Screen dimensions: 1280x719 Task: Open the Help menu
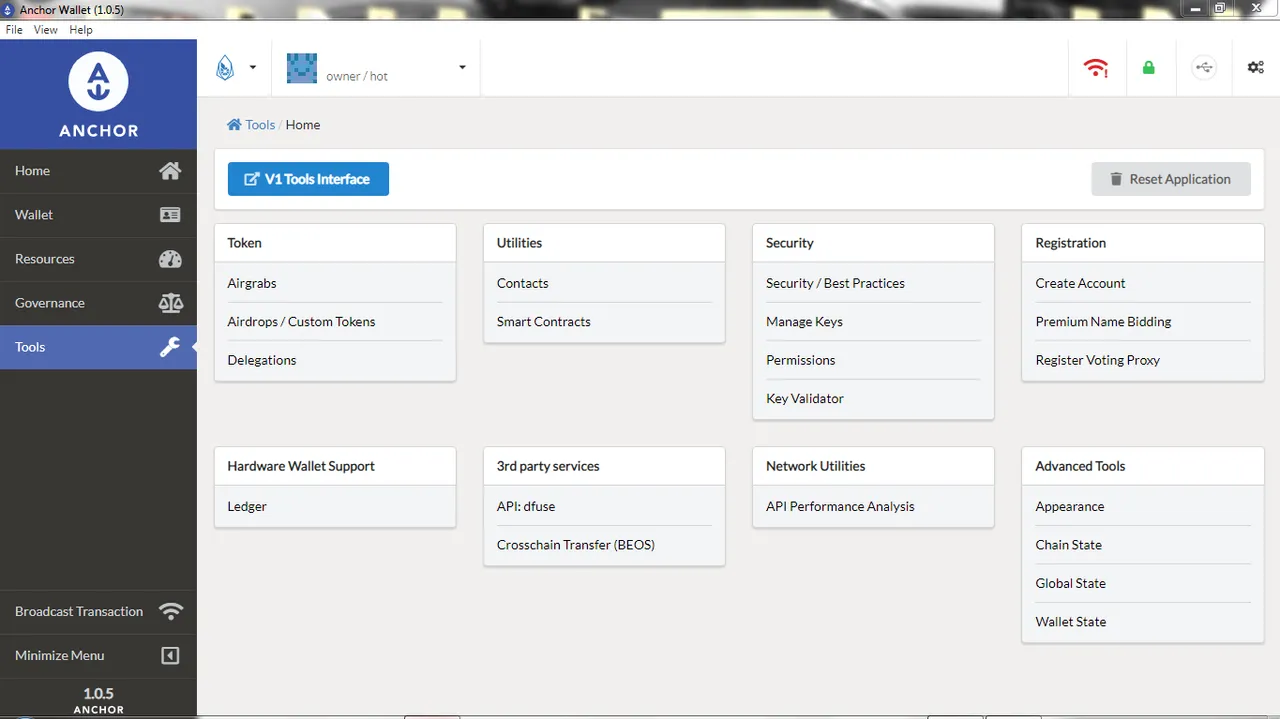[81, 30]
